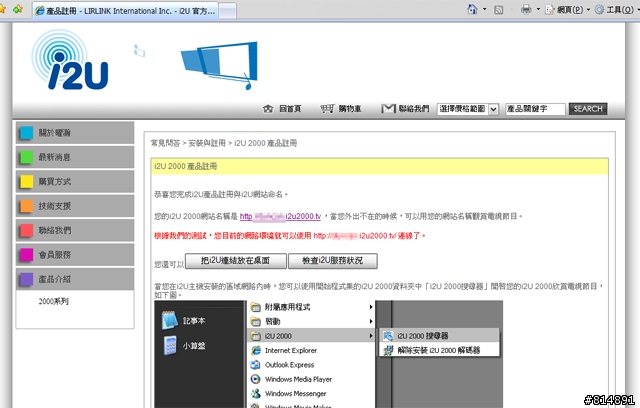
Task: Click 把i2U連結放在桌面 button
Action: pyautogui.click(x=236, y=261)
